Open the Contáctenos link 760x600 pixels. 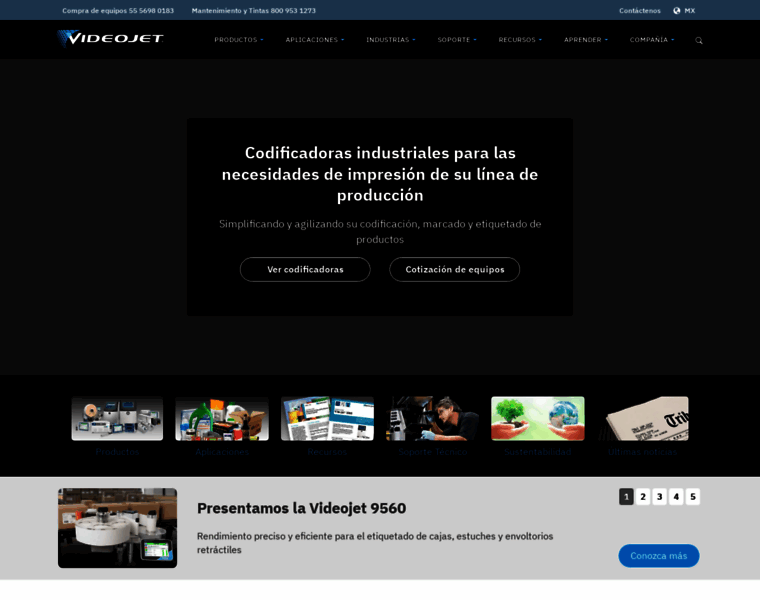tap(639, 11)
